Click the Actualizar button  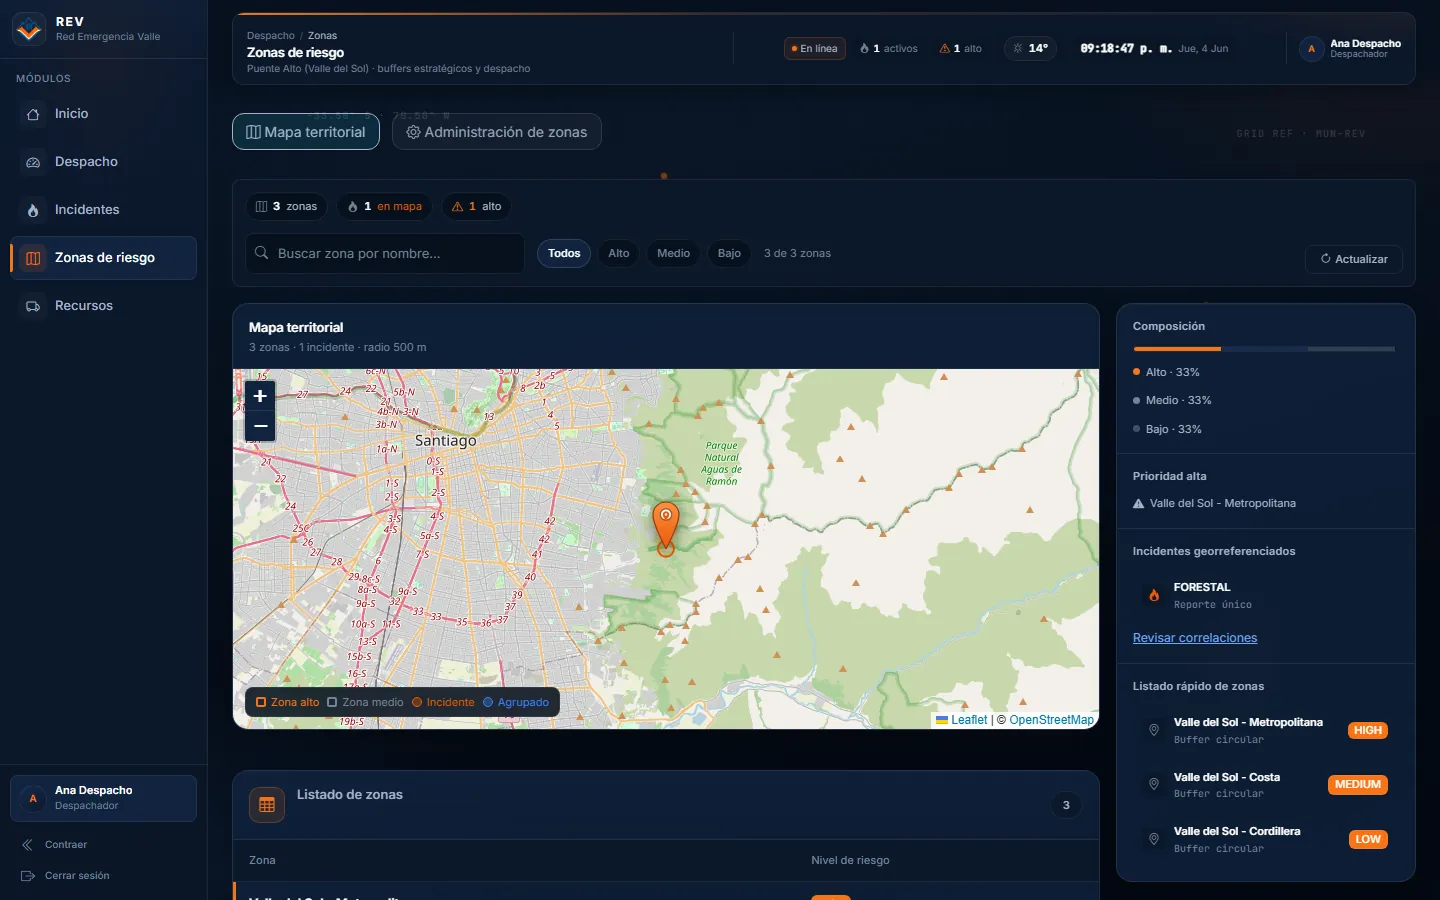coord(1354,259)
